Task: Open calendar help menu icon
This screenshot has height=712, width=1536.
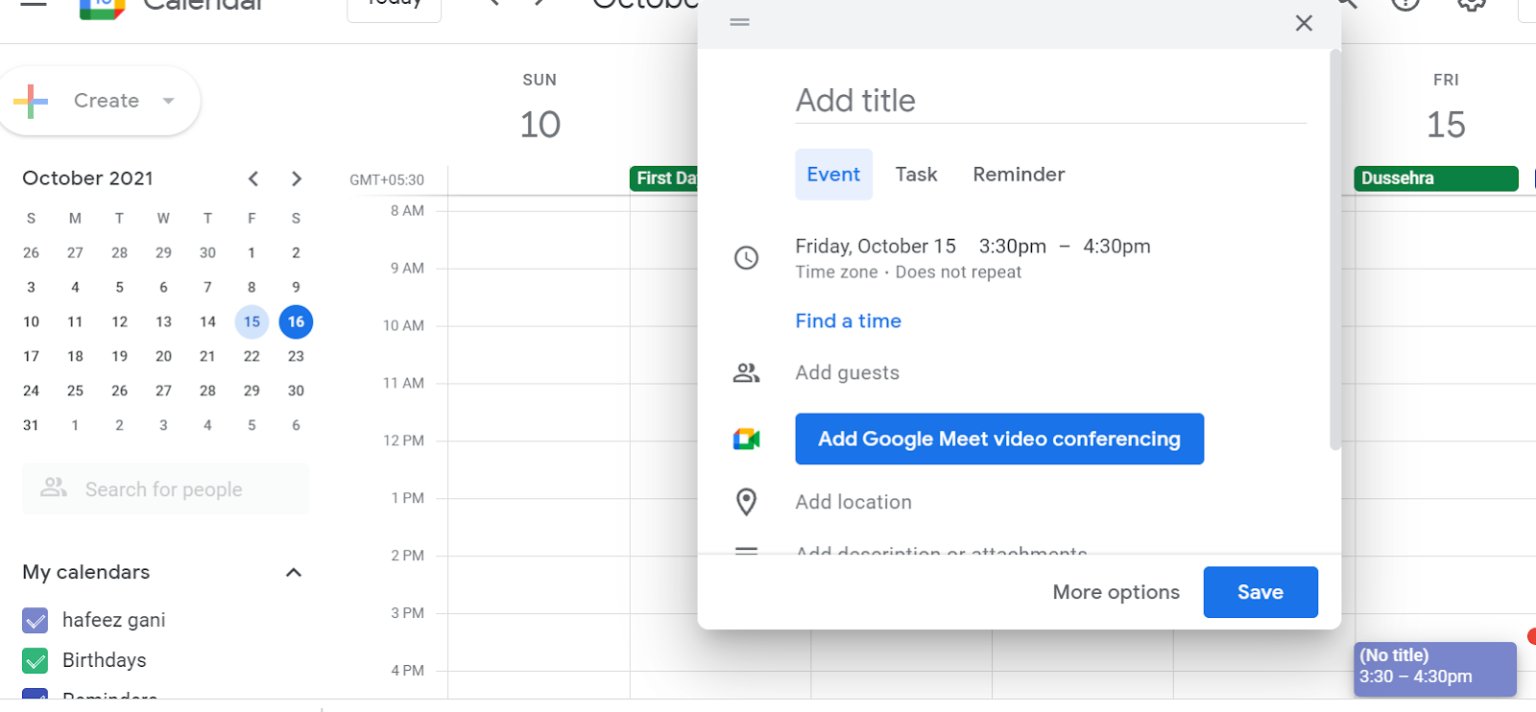Action: point(1405,3)
